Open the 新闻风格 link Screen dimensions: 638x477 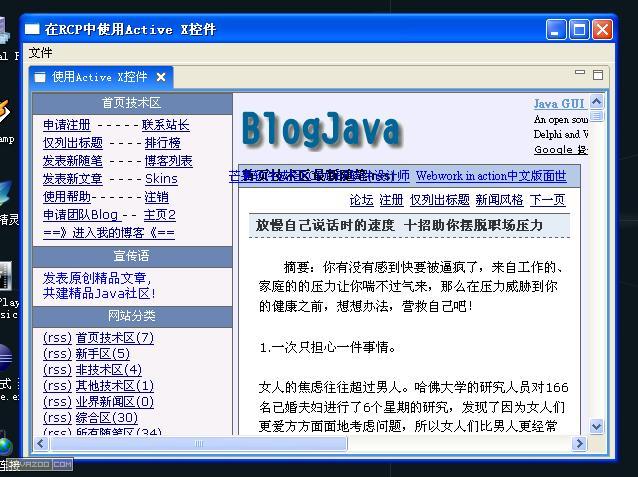coord(499,199)
